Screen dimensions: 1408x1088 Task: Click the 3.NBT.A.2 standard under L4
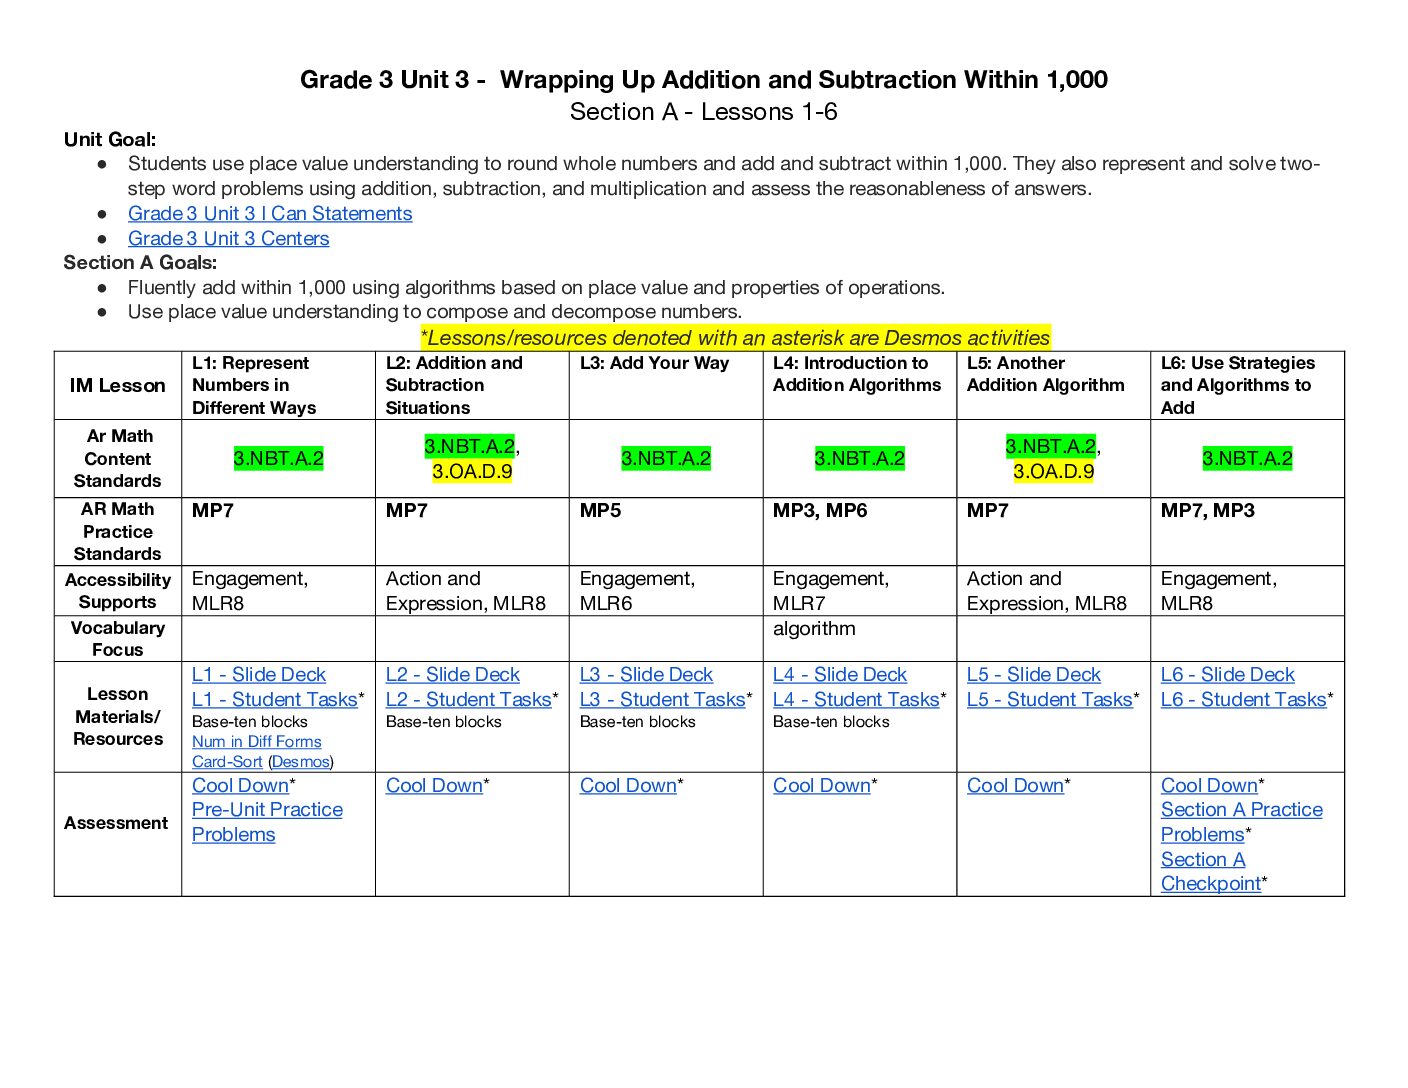click(860, 459)
